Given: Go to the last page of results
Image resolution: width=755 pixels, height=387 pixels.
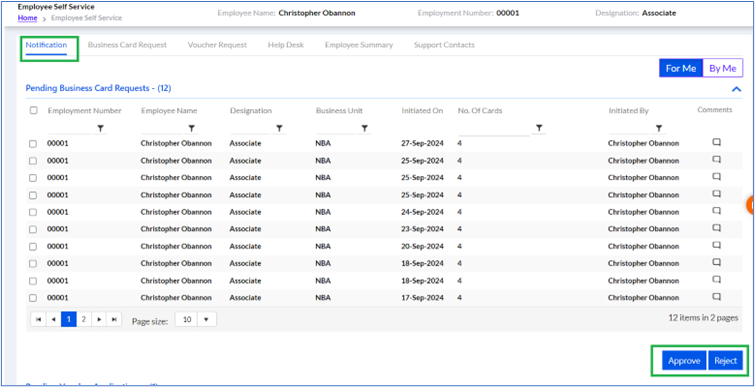Looking at the screenshot, I should (114, 319).
